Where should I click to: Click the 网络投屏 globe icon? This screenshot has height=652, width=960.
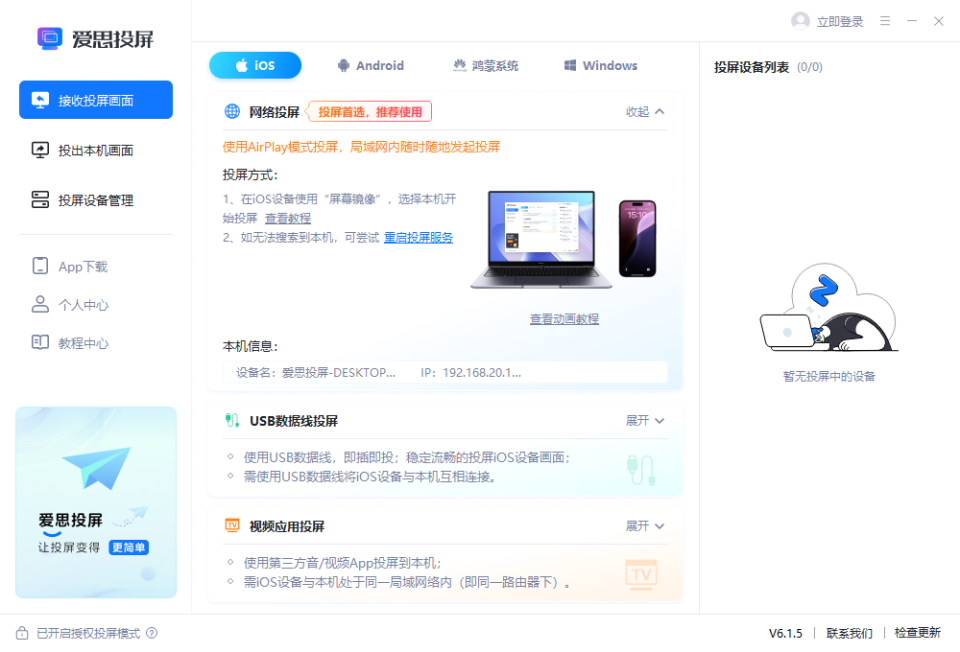coord(232,111)
